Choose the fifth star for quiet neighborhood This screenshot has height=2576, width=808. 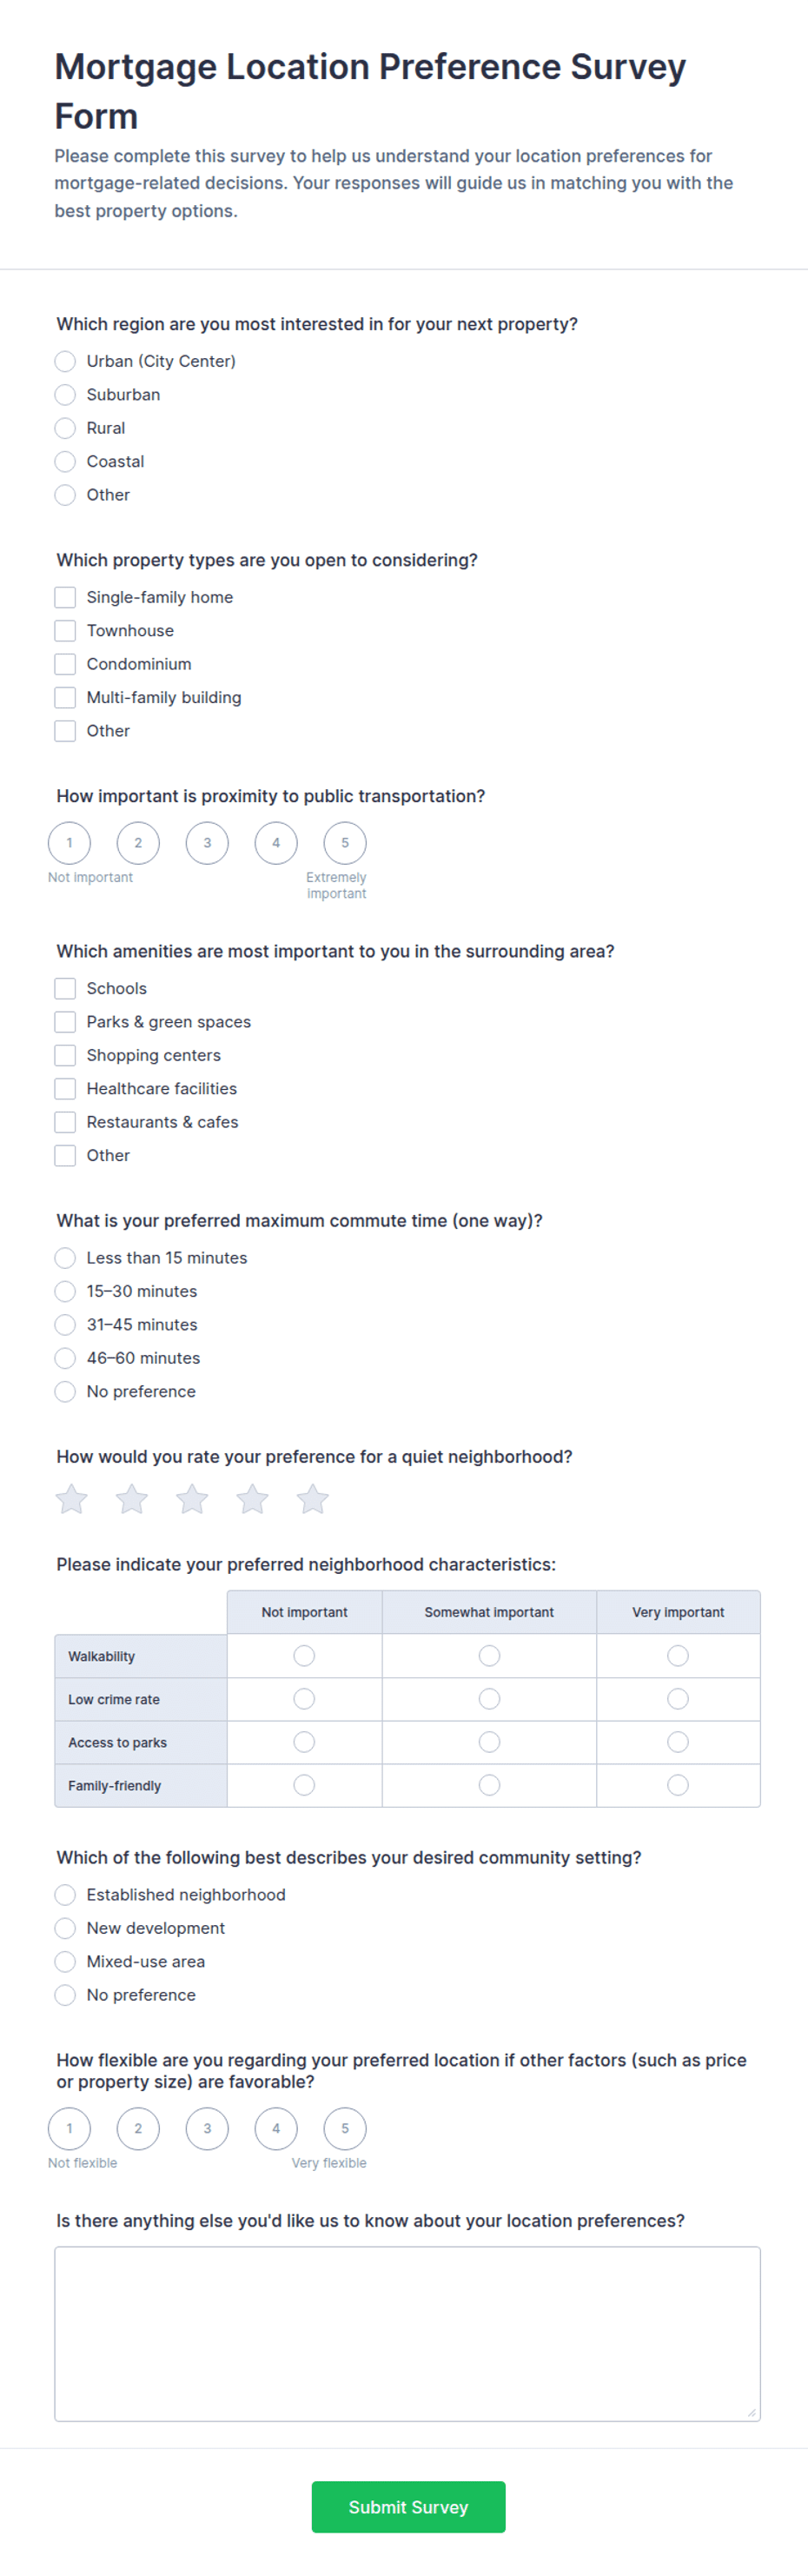312,1498
